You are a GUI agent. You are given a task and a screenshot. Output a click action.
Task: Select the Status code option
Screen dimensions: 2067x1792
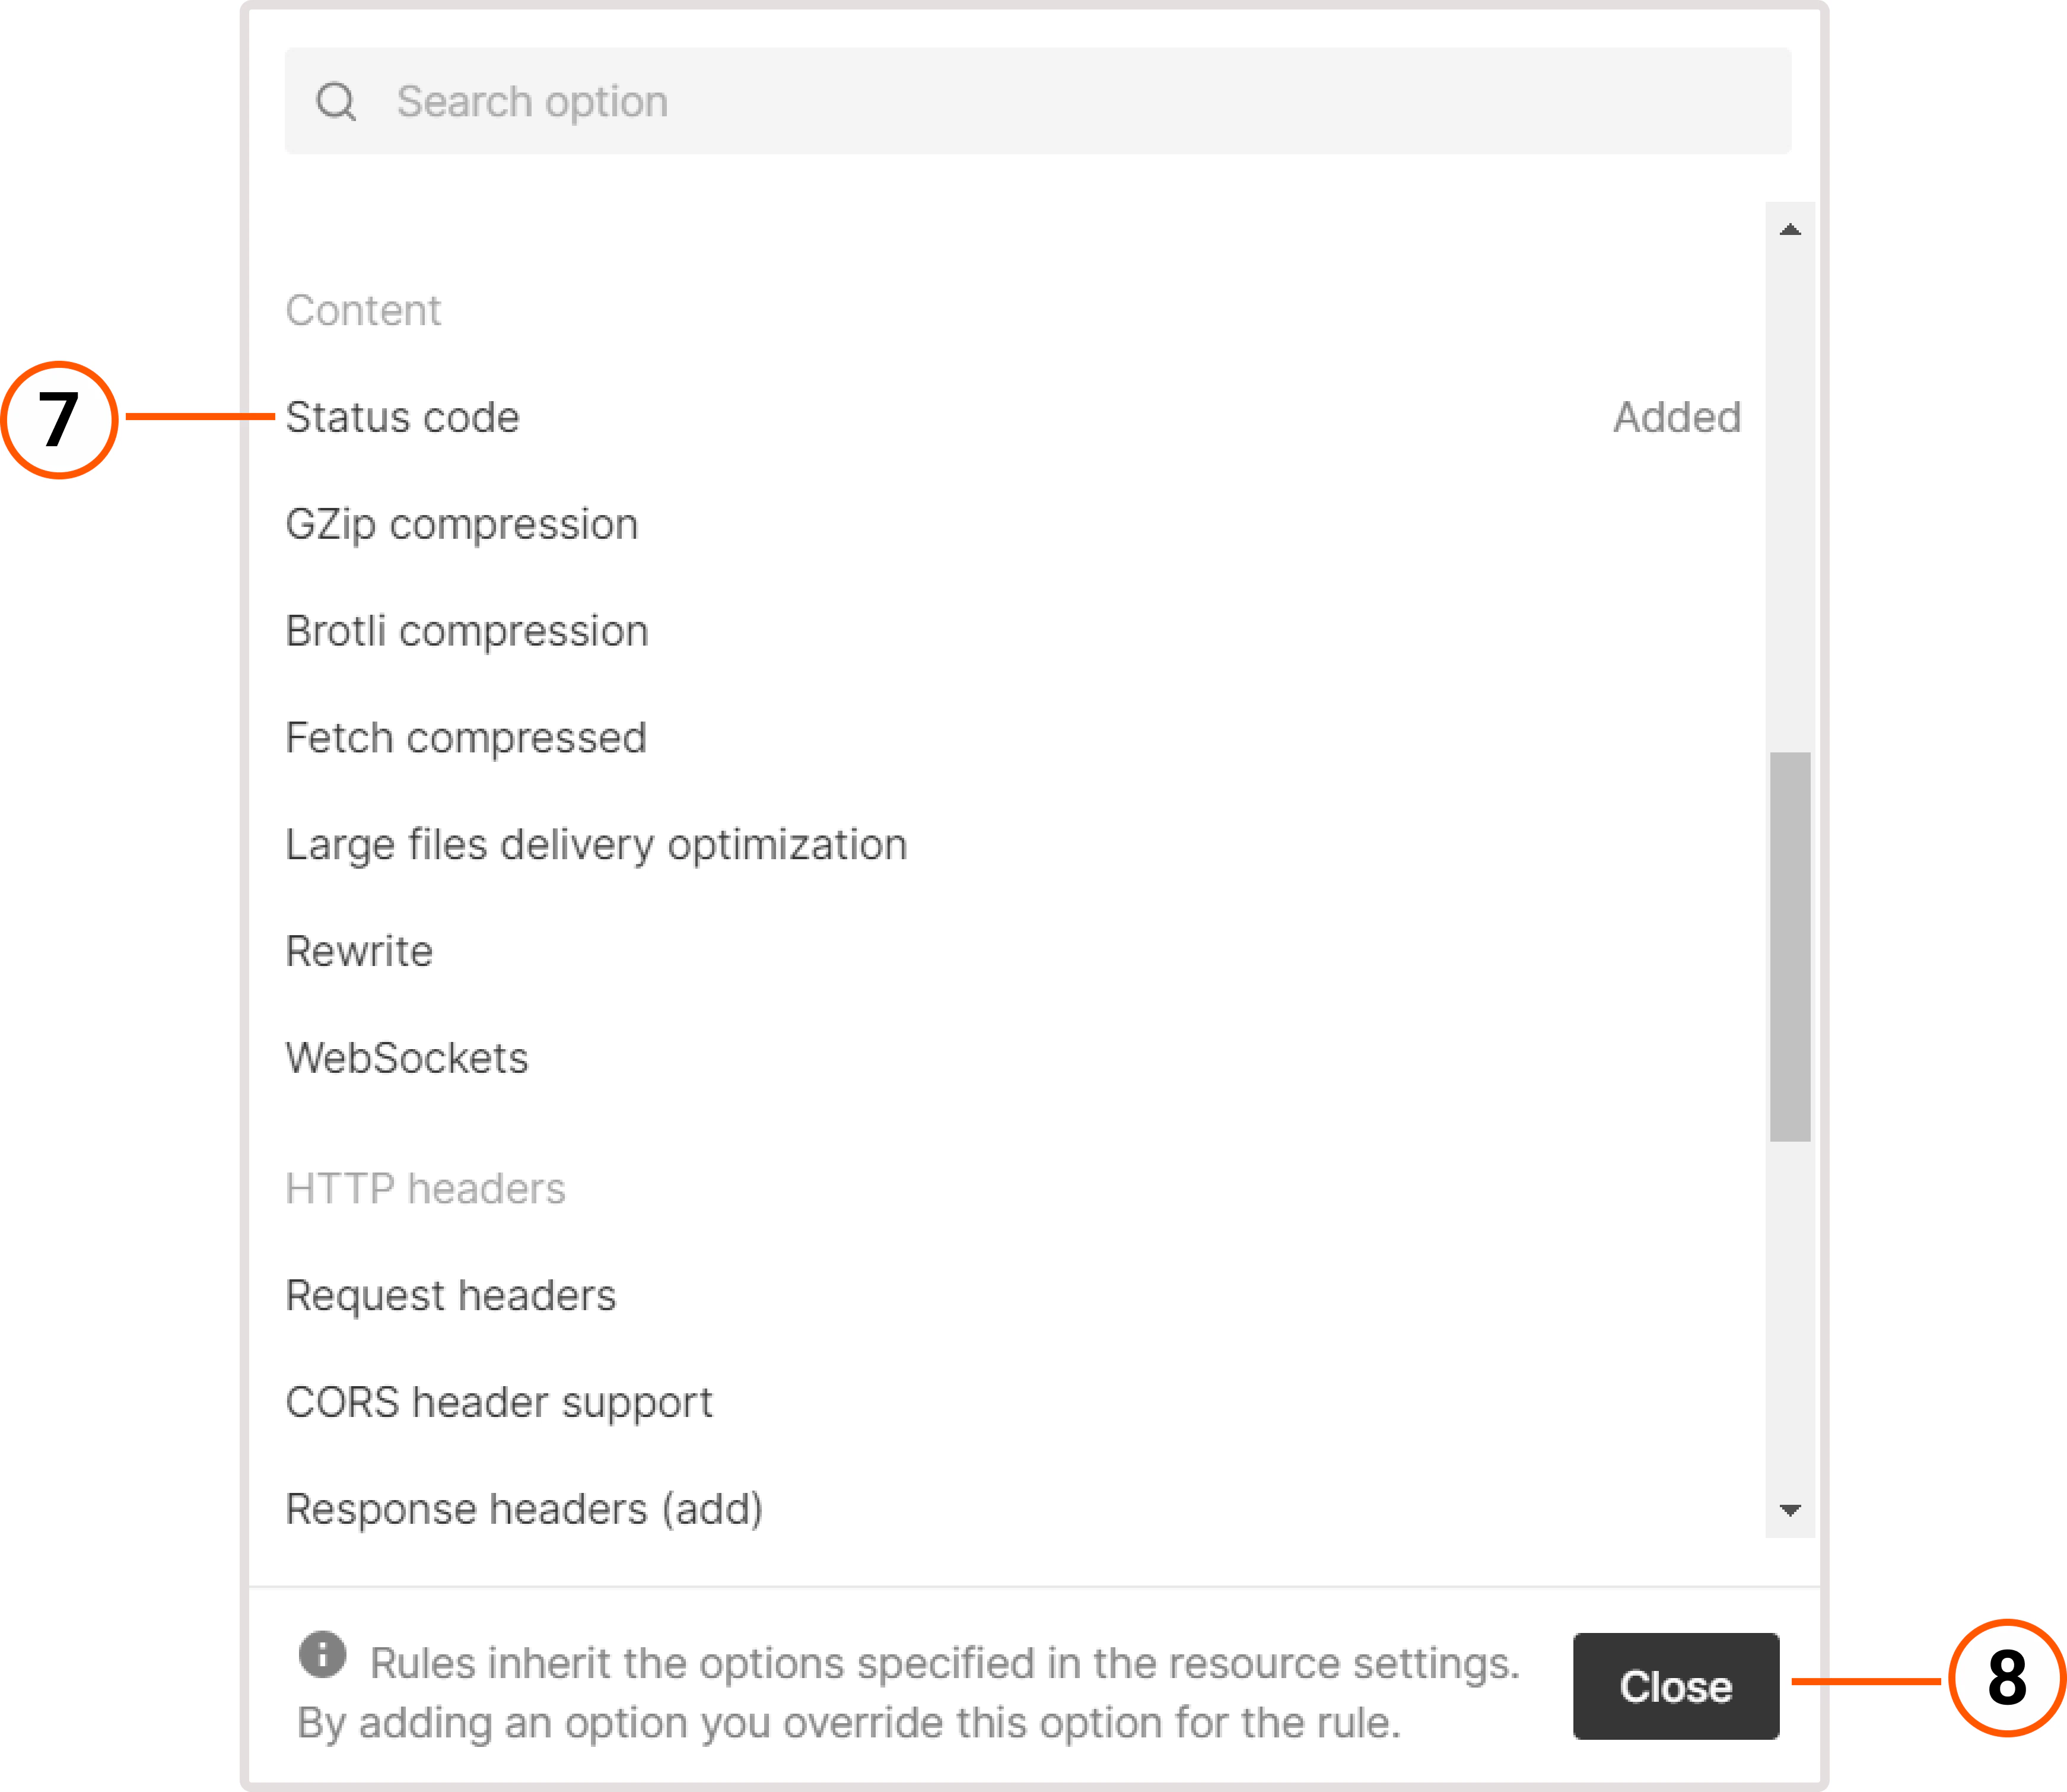[x=403, y=417]
